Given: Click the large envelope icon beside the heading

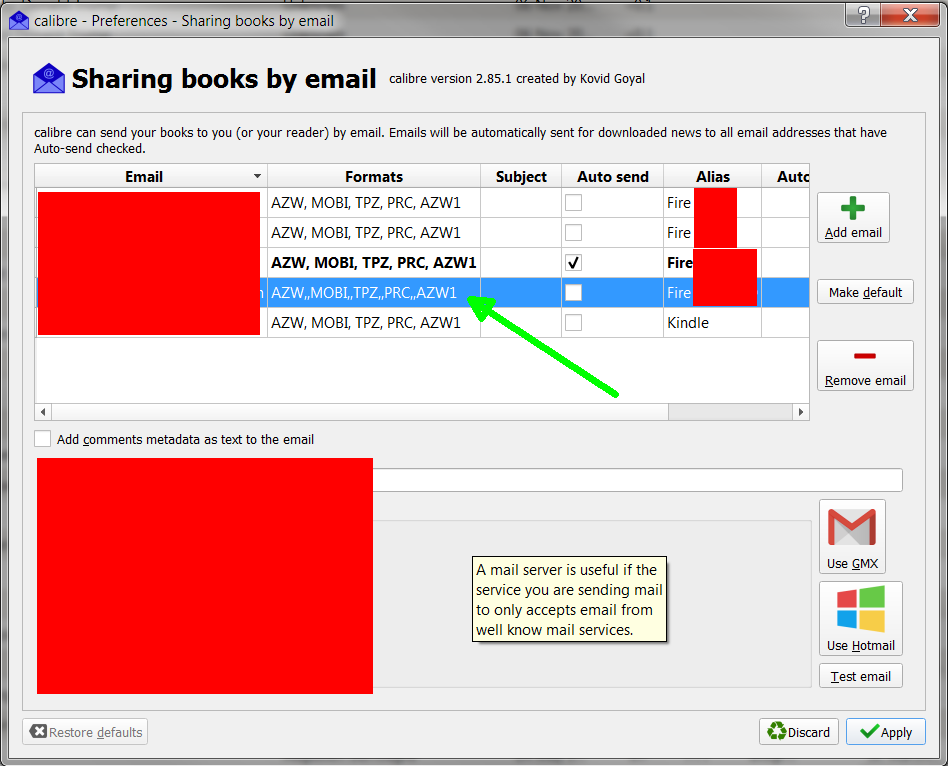Looking at the screenshot, I should coord(48,79).
